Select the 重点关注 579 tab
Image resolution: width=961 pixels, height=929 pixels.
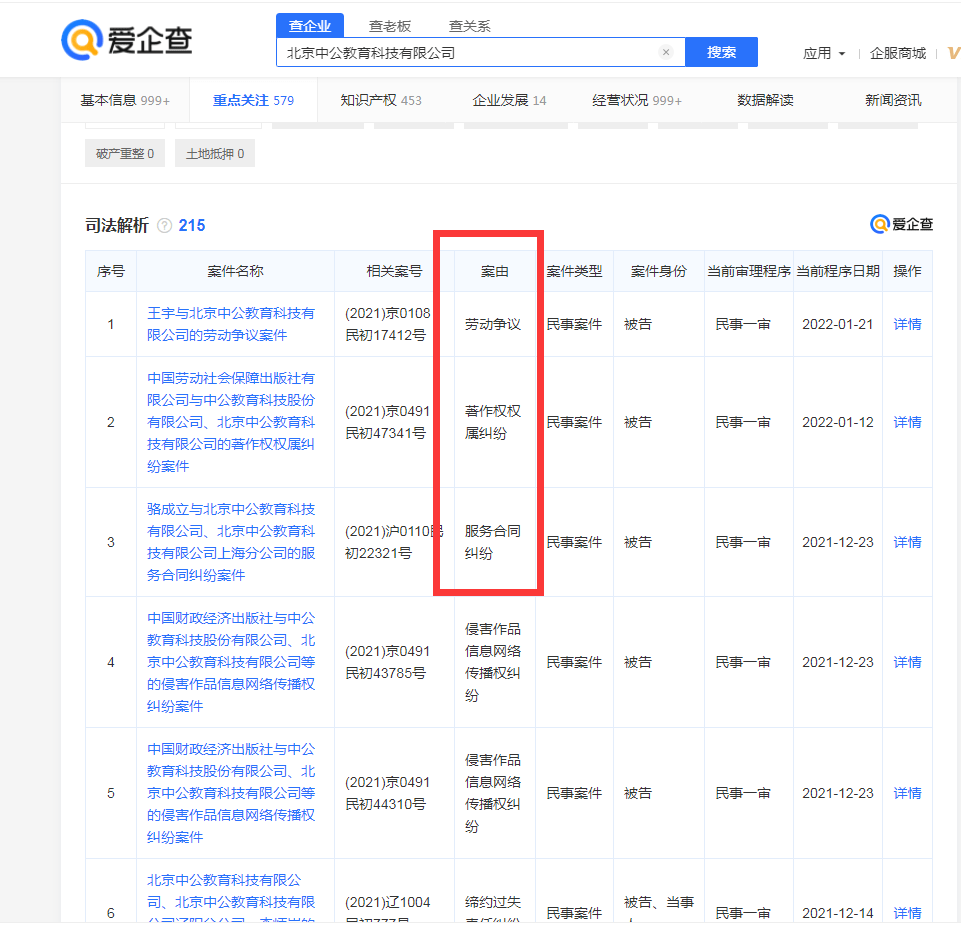pos(253,100)
